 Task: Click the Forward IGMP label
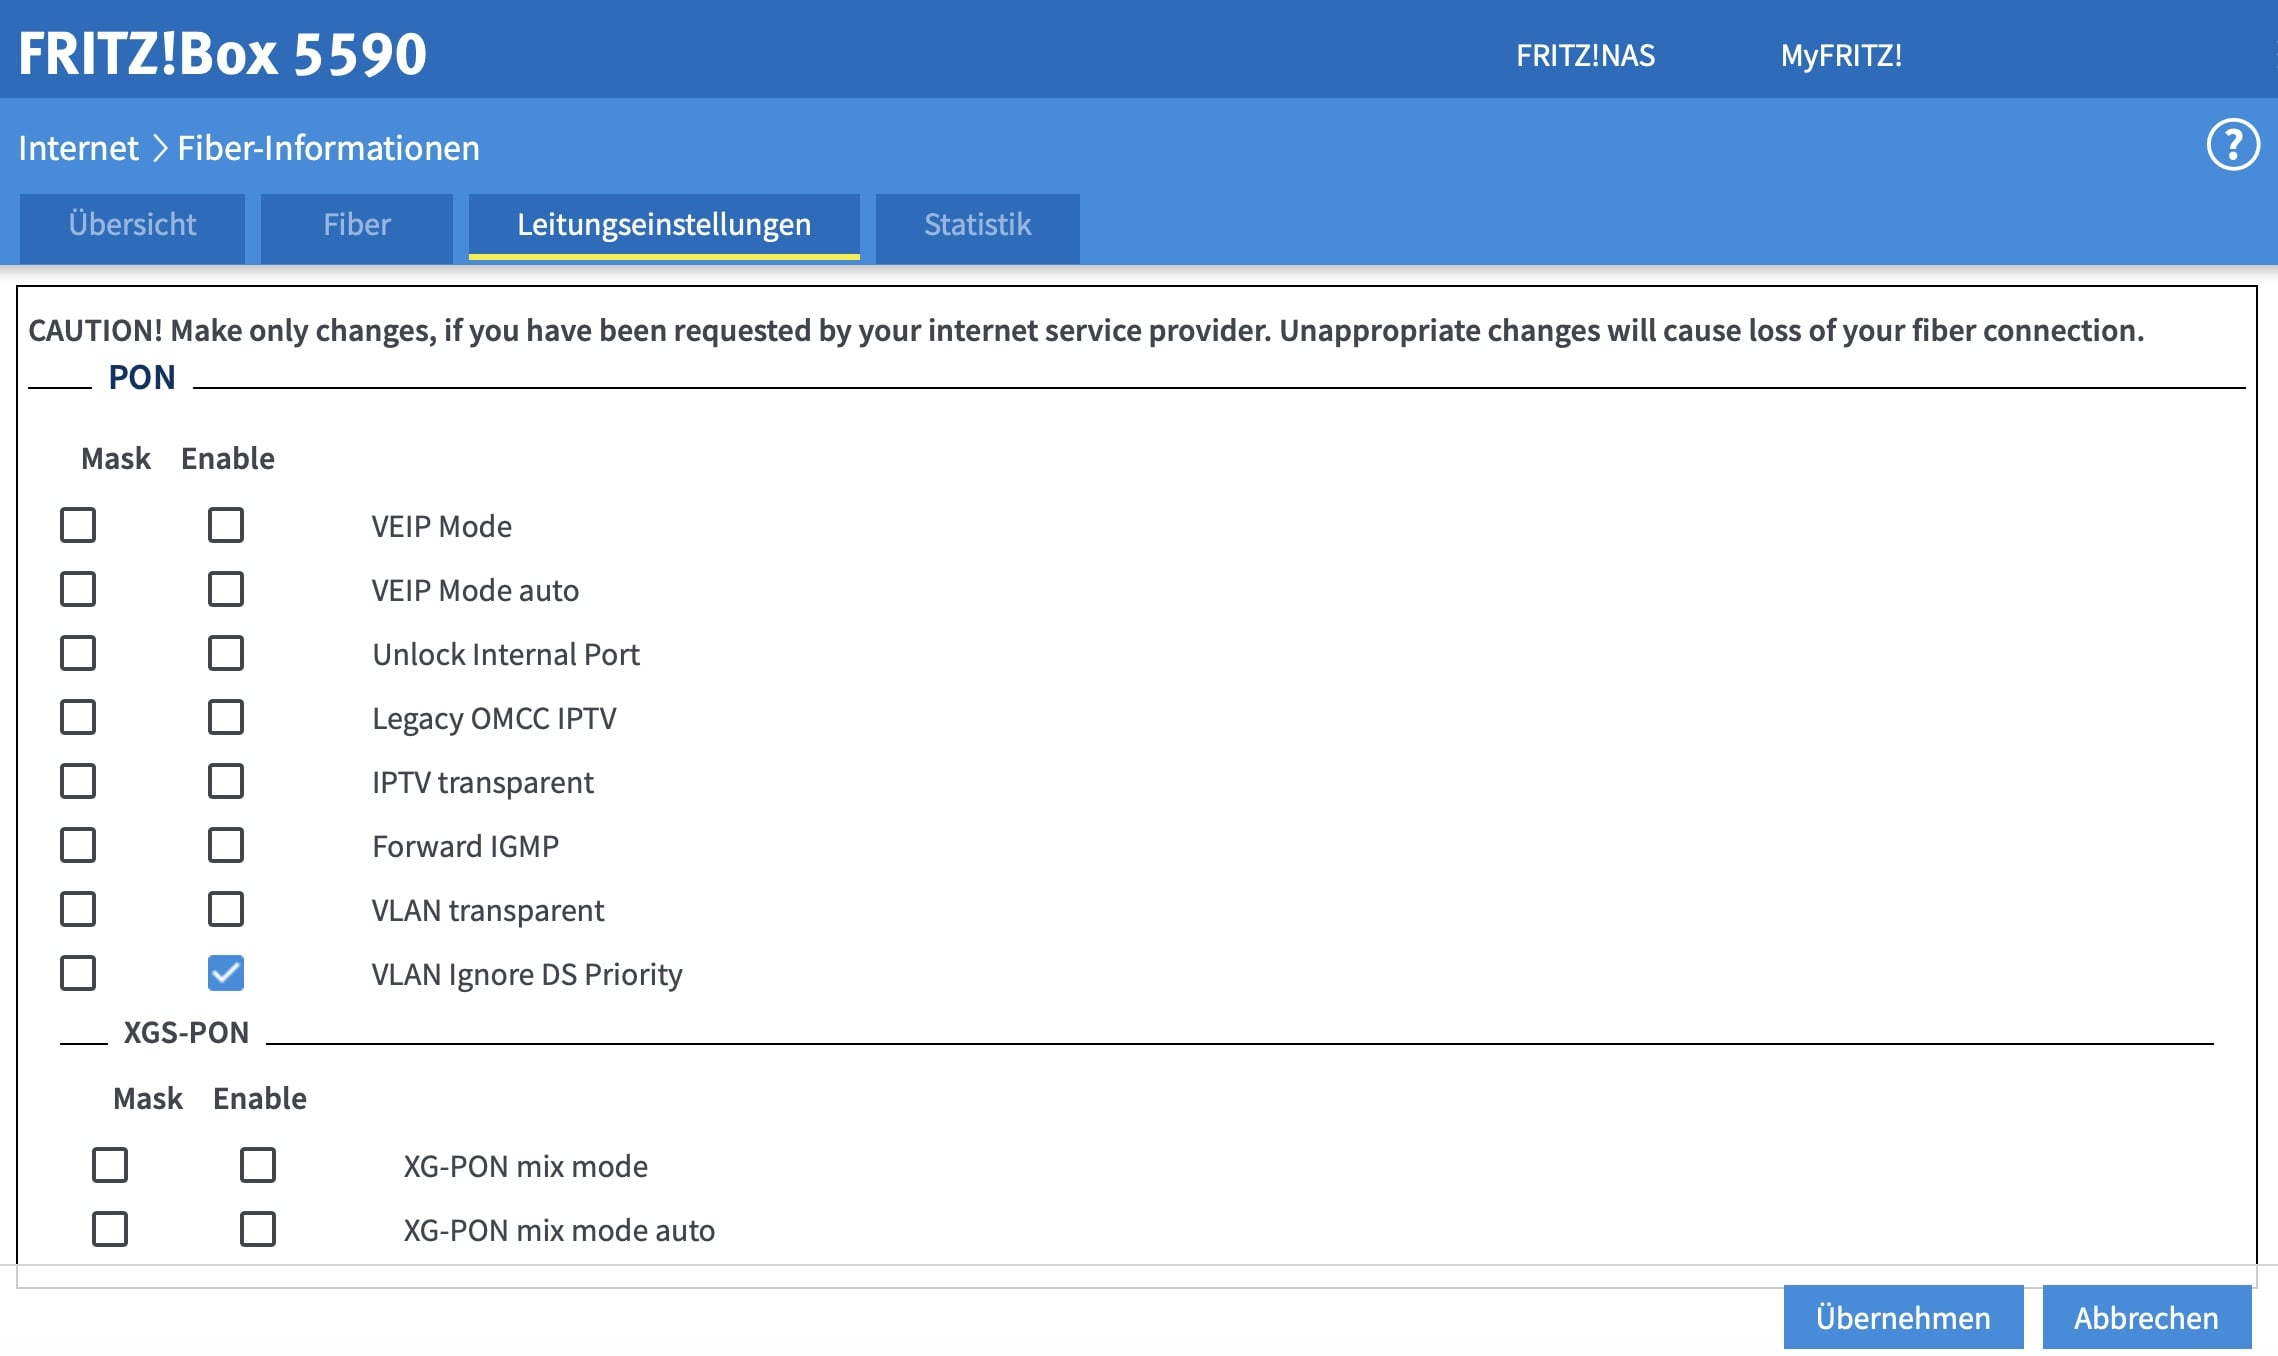coord(465,846)
